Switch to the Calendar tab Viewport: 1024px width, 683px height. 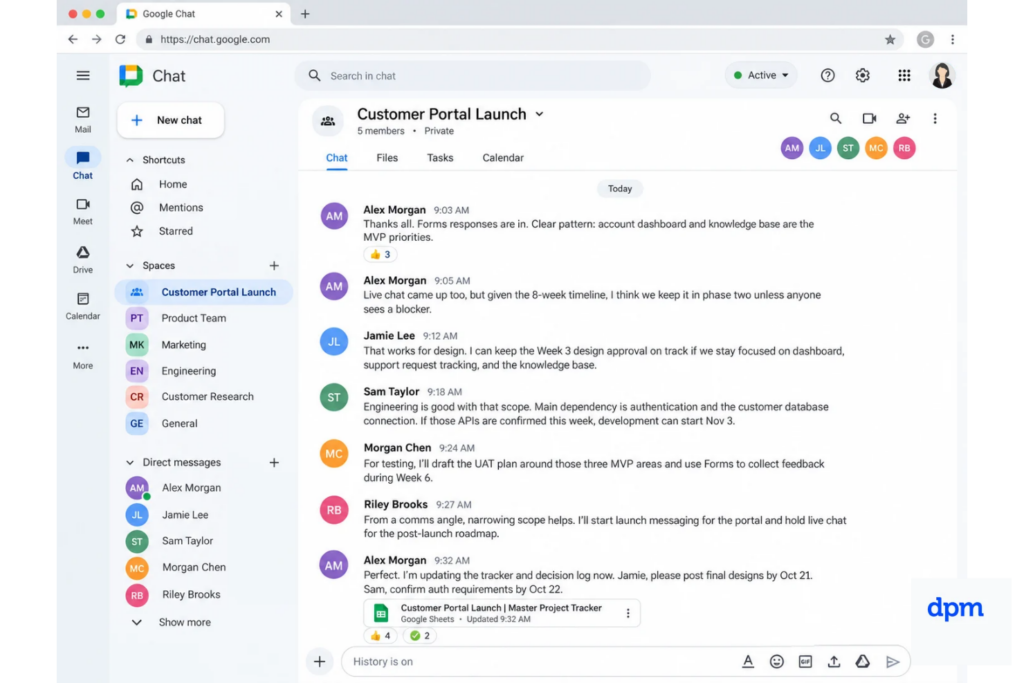tap(503, 158)
